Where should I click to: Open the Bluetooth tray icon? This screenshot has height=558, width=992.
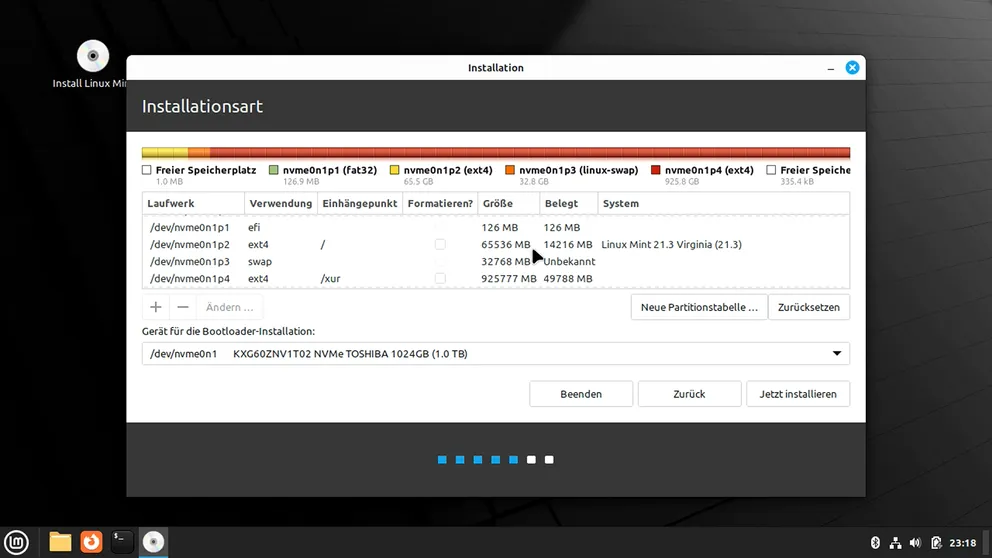click(x=876, y=543)
